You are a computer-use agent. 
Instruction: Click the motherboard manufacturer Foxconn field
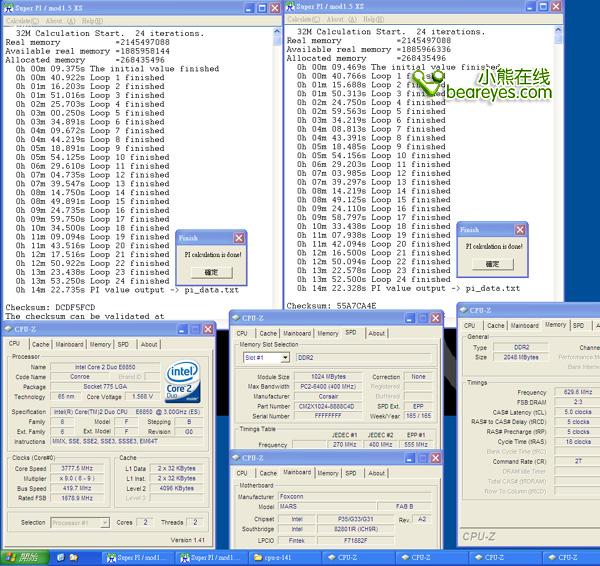[x=355, y=496]
